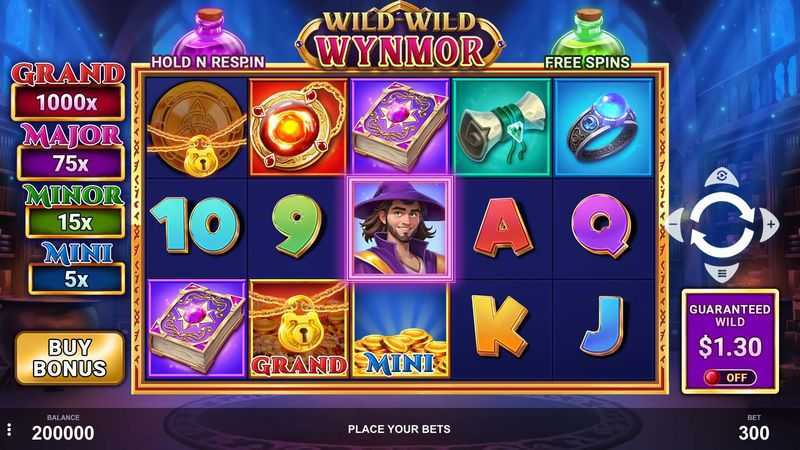Open the menu below the spin button
800x450 pixels.
[721, 273]
